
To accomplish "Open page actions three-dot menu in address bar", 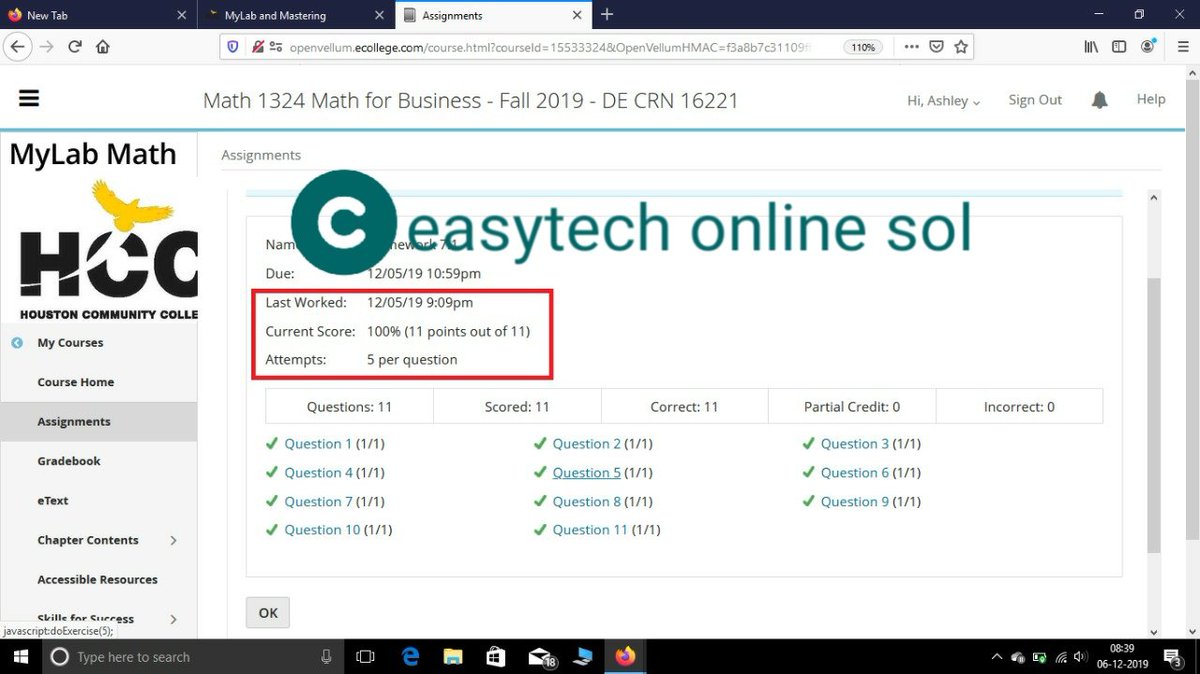I will click(x=912, y=46).
